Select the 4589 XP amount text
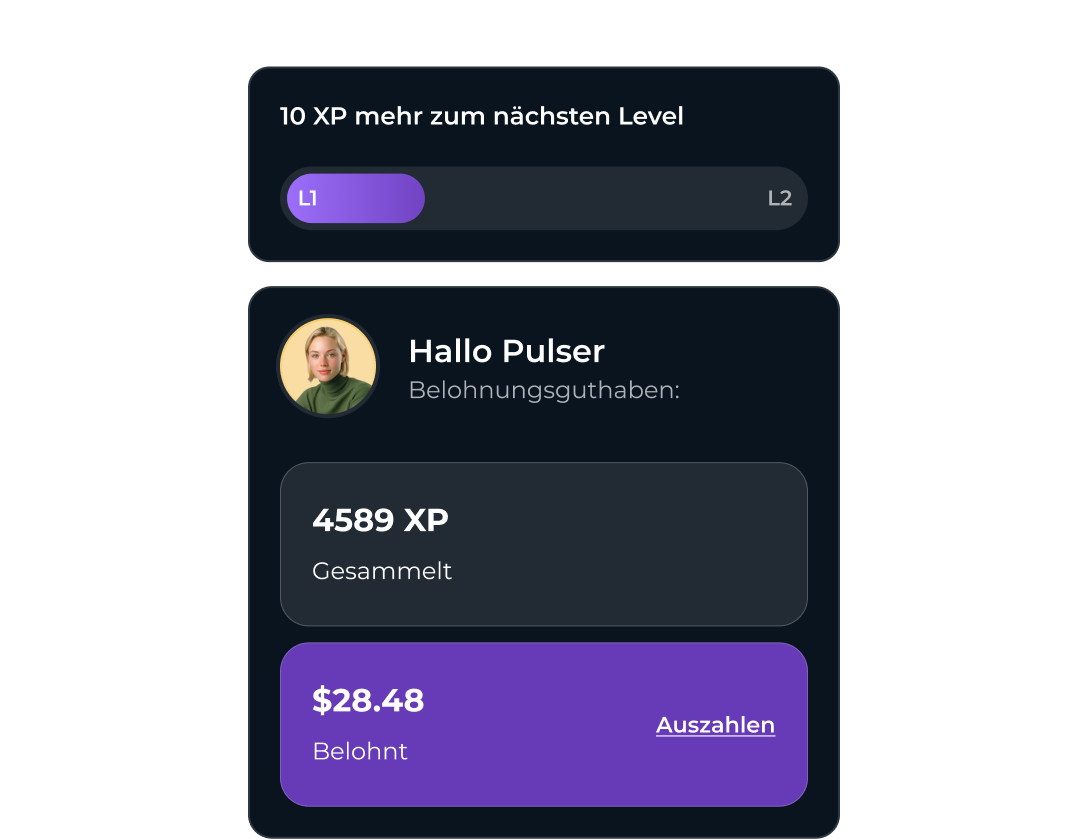This screenshot has height=840, width=1088. tap(380, 520)
